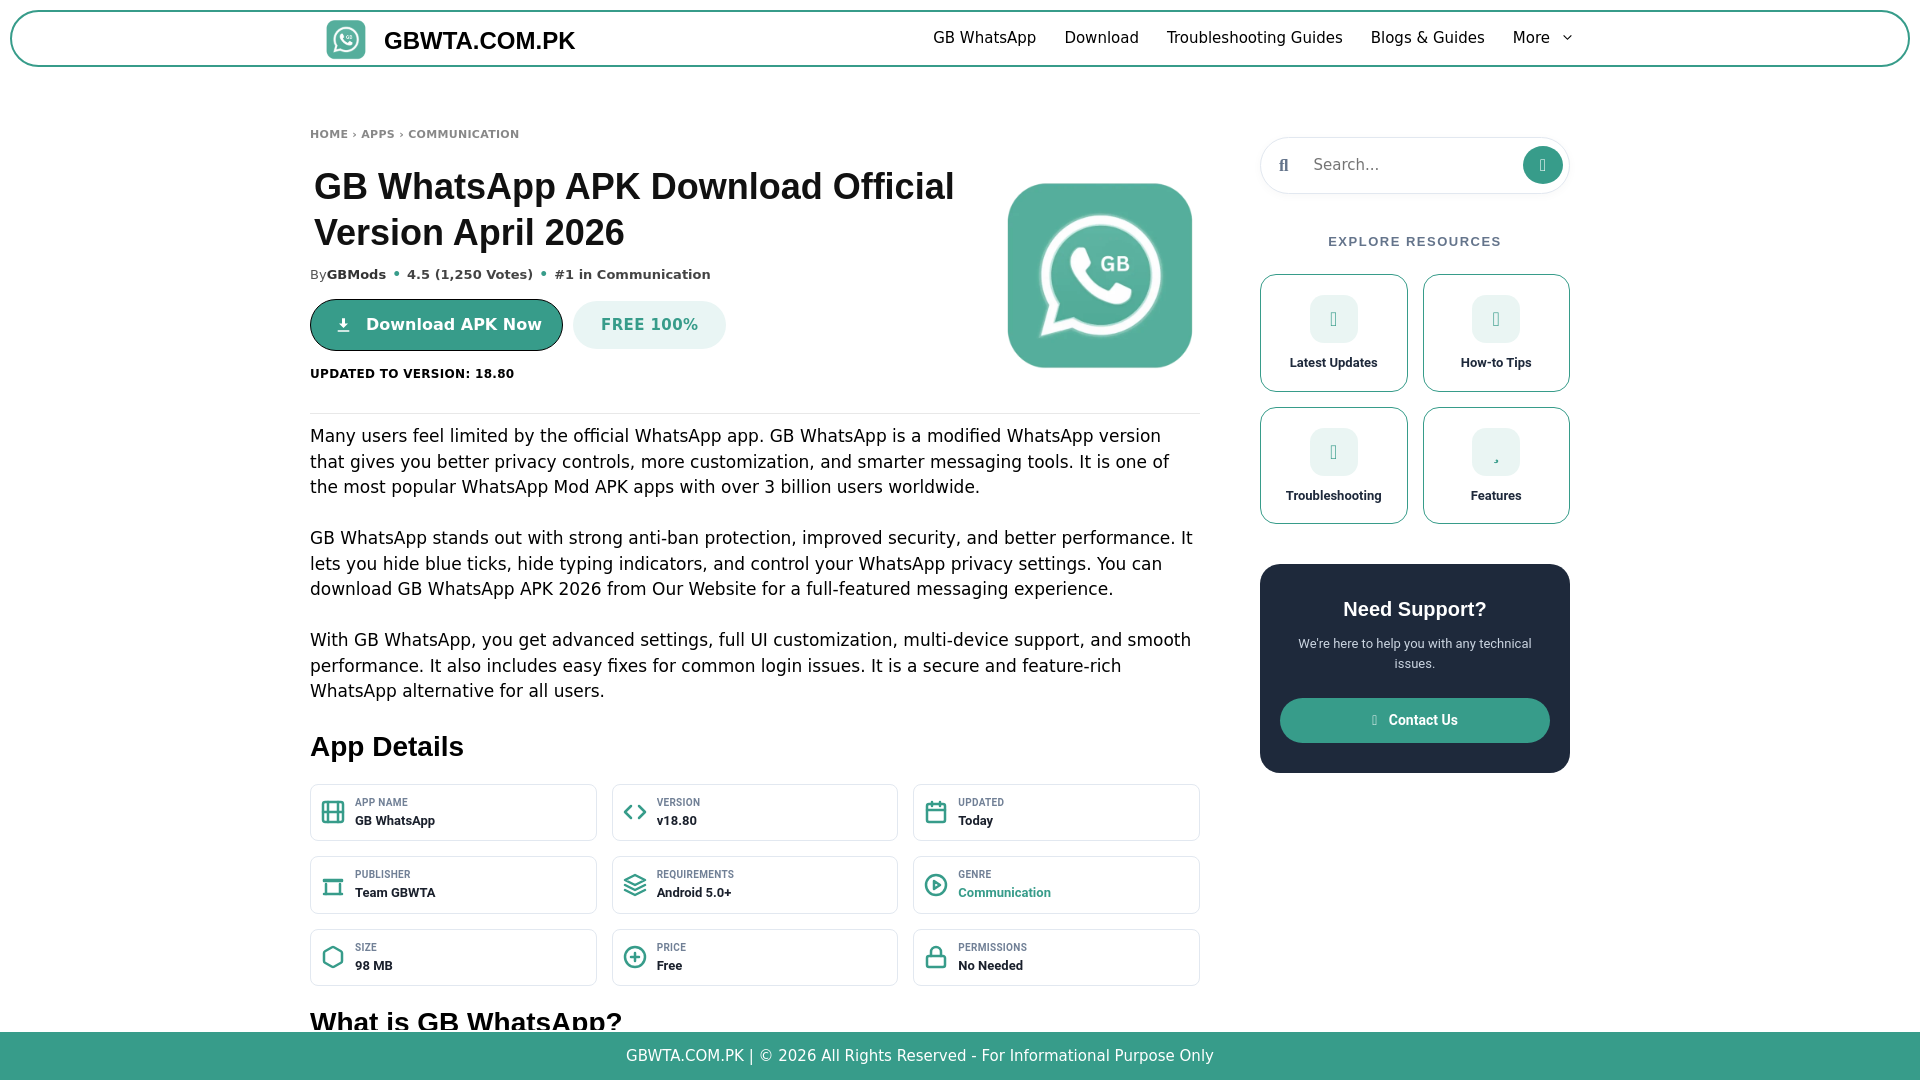Open the GB WhatsApp nav item
Screen dimensions: 1920x1080
(984, 38)
